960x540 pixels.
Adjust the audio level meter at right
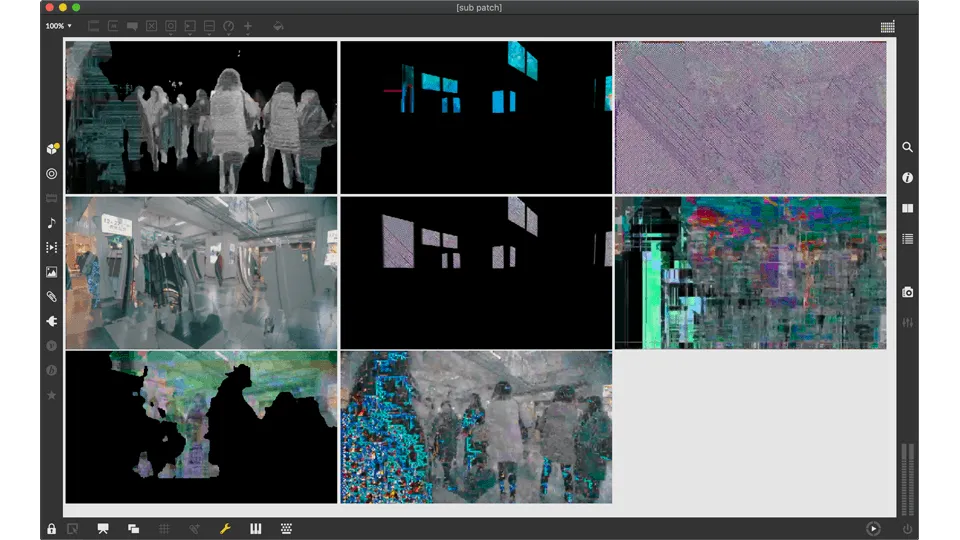pyautogui.click(x=907, y=479)
